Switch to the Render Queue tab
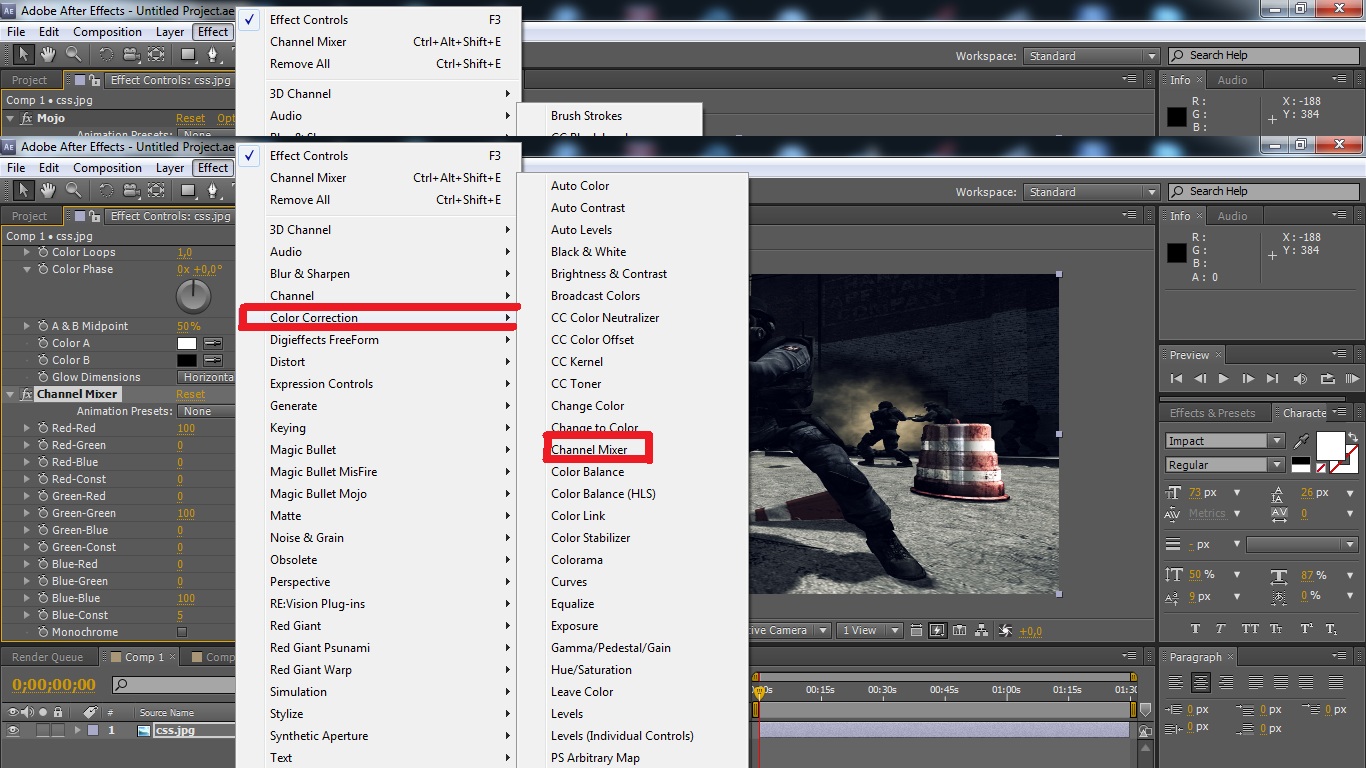The width and height of the screenshot is (1366, 768). (x=48, y=657)
